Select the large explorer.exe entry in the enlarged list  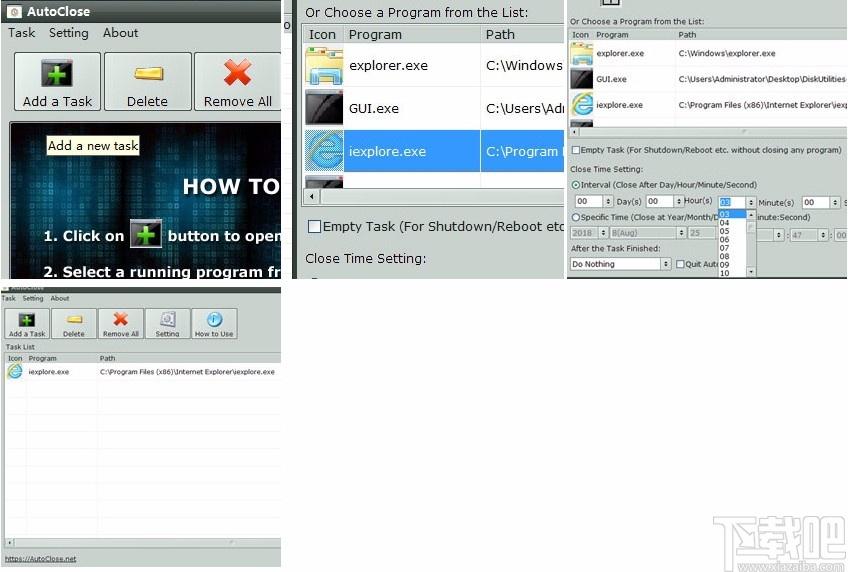[388, 65]
